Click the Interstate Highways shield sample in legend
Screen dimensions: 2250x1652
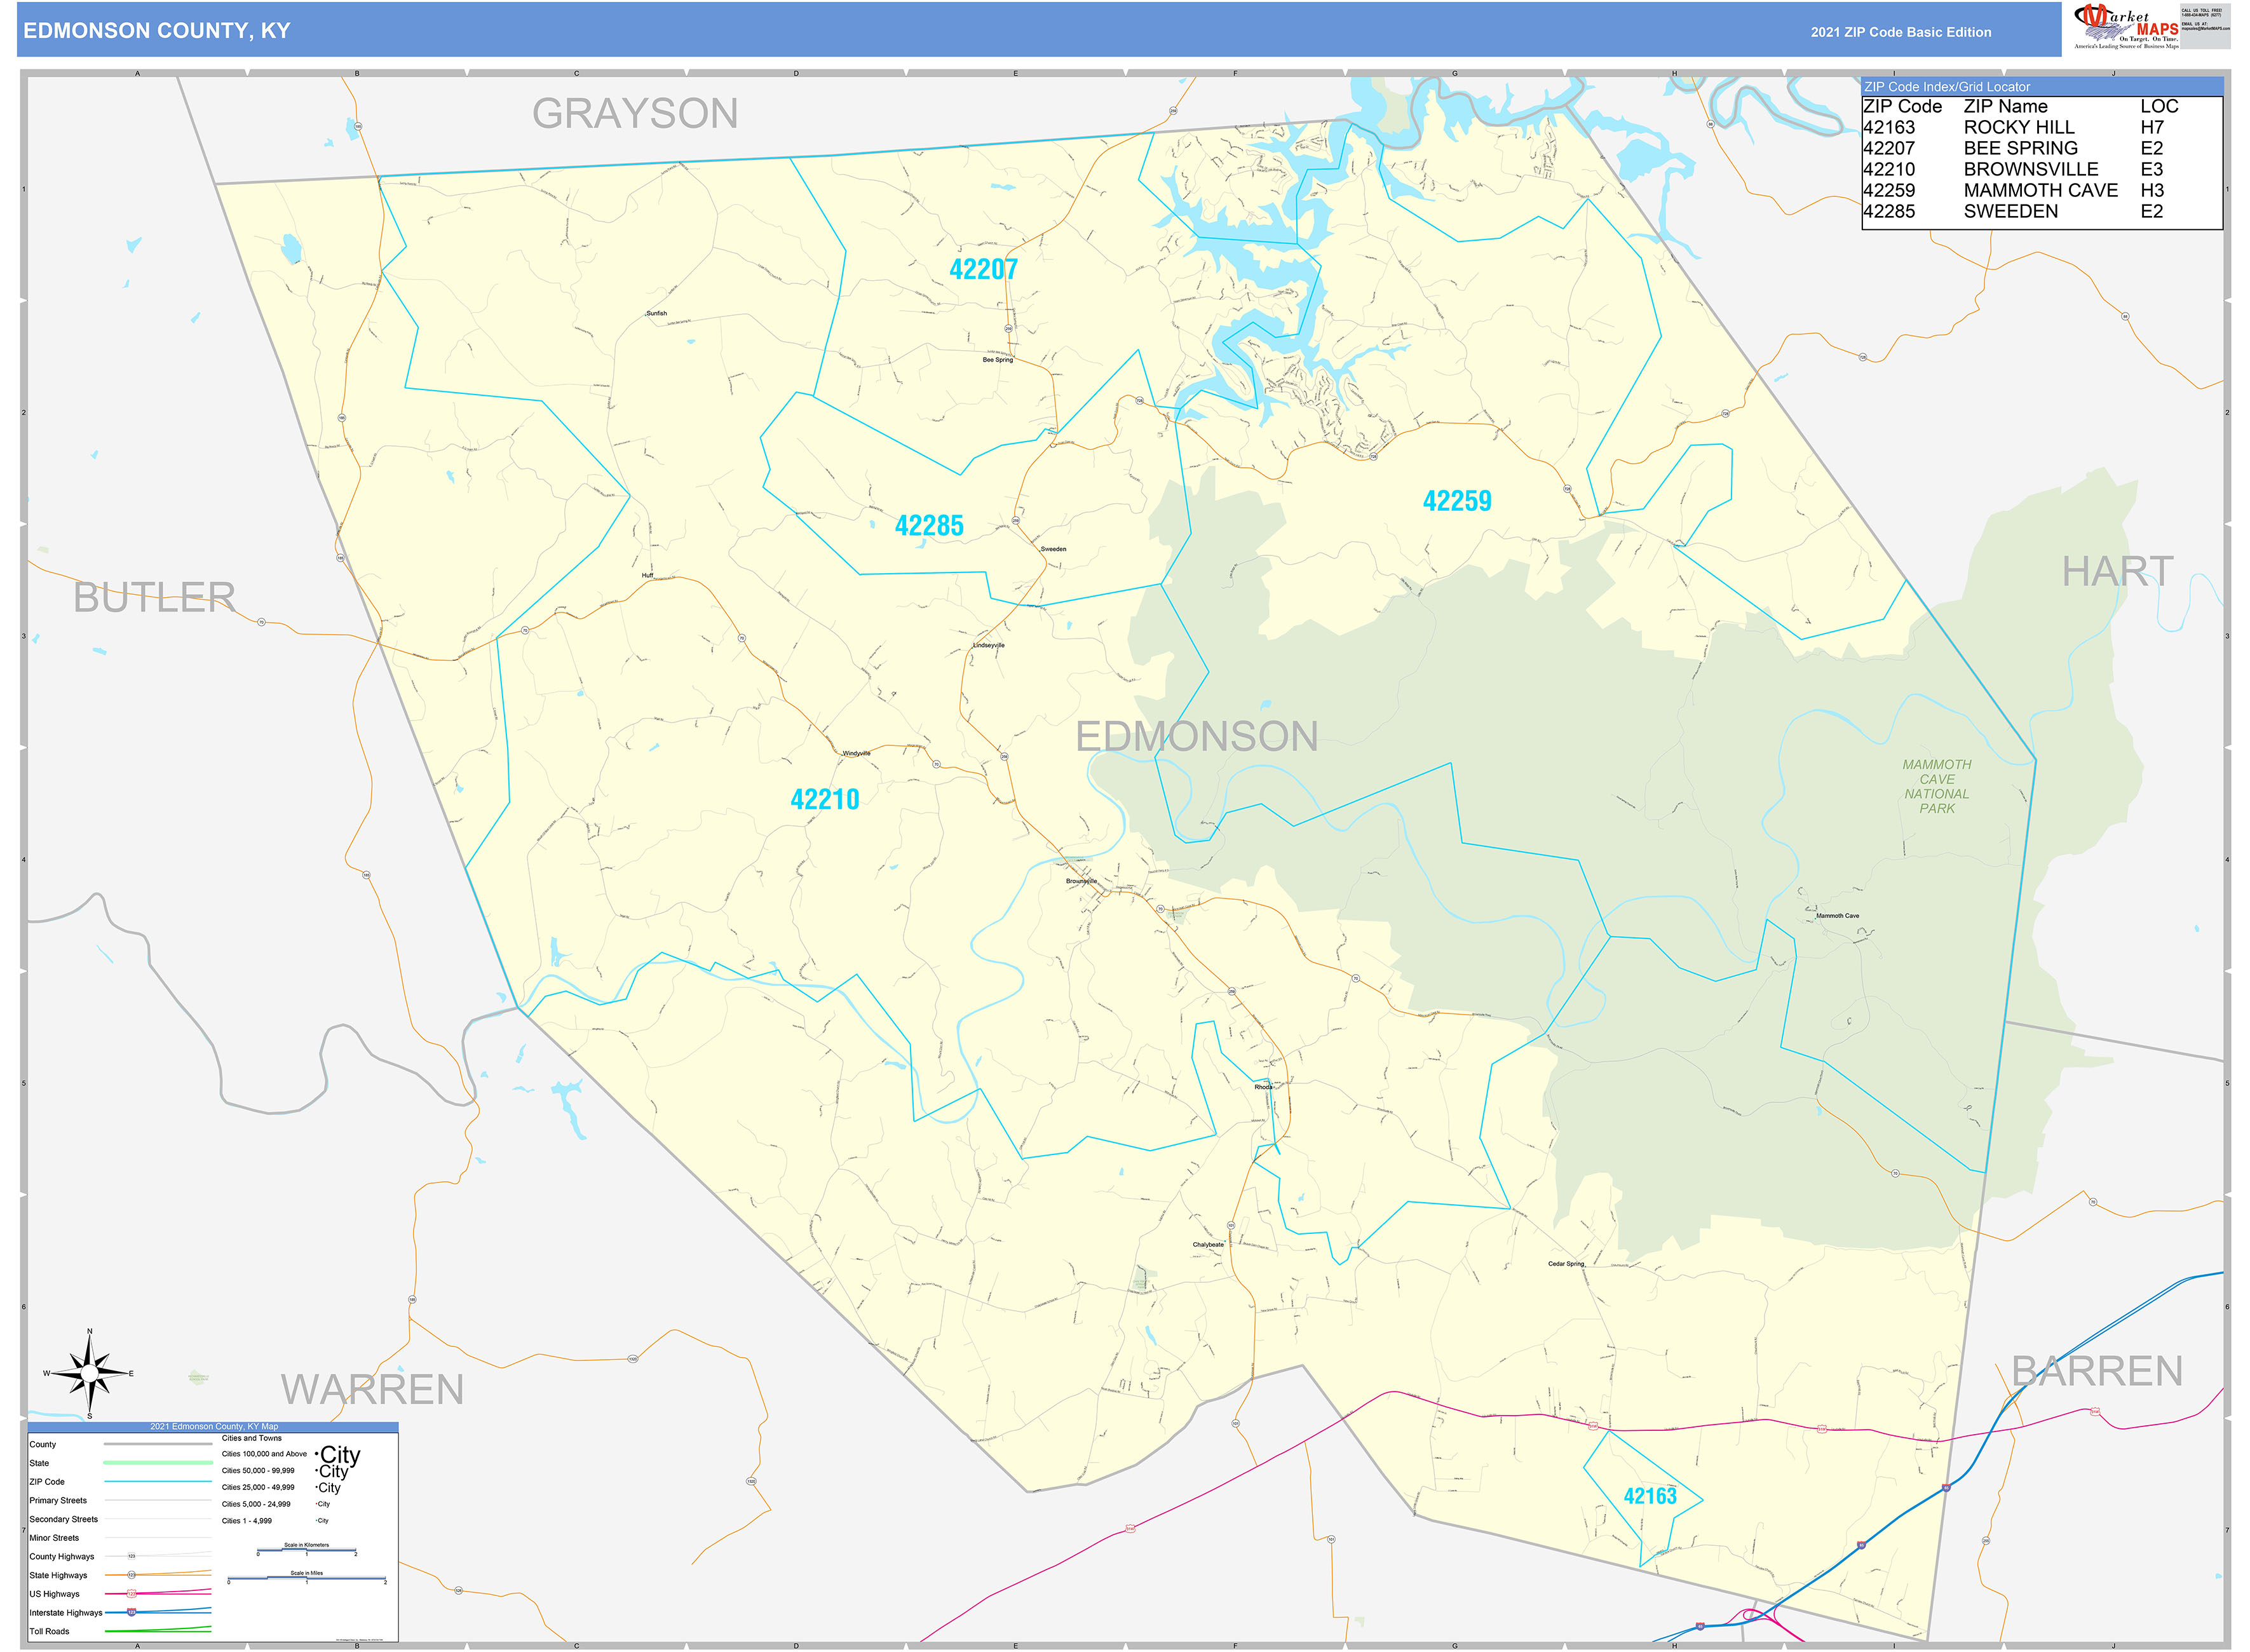point(131,1612)
